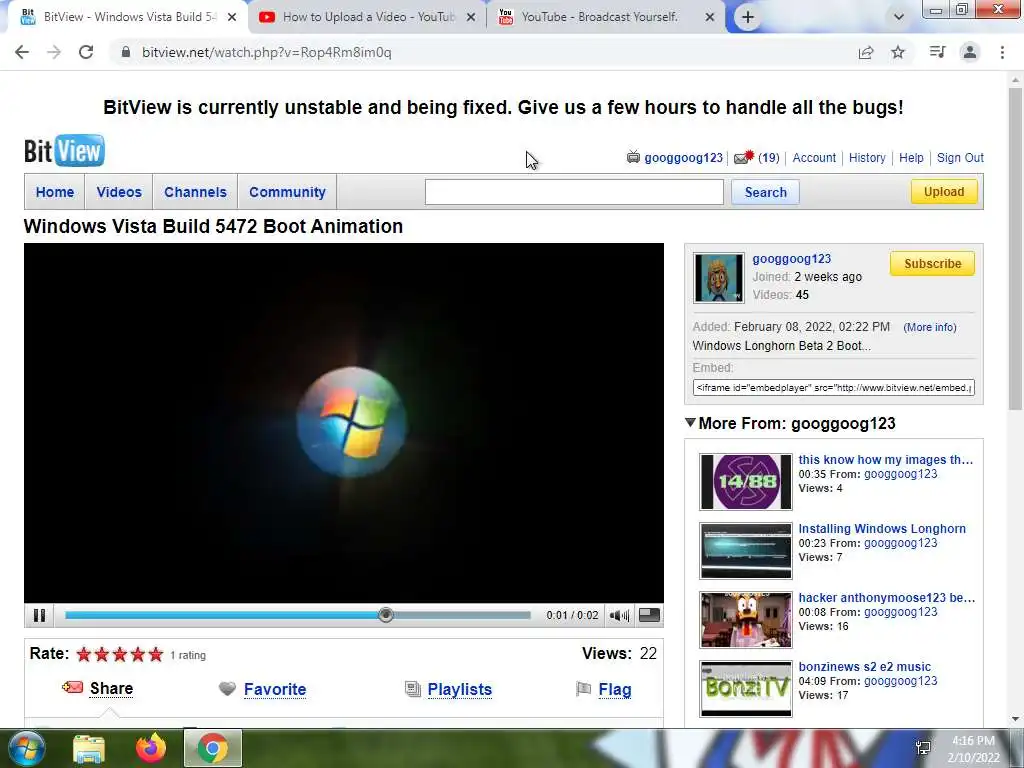Click the video progress bar knob
Viewport: 1024px width, 768px height.
(x=386, y=615)
